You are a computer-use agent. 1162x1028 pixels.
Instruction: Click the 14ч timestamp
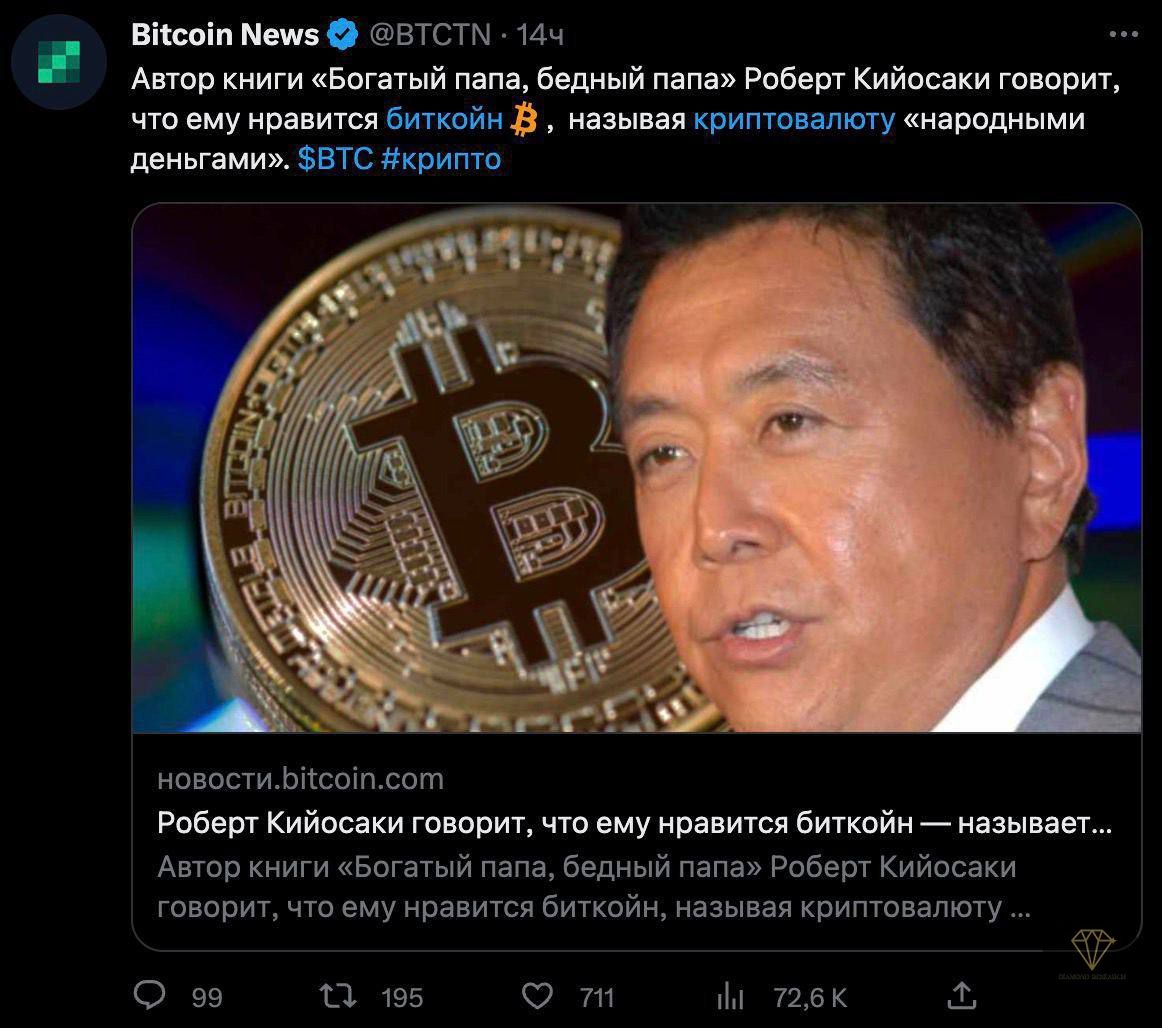click(540, 35)
